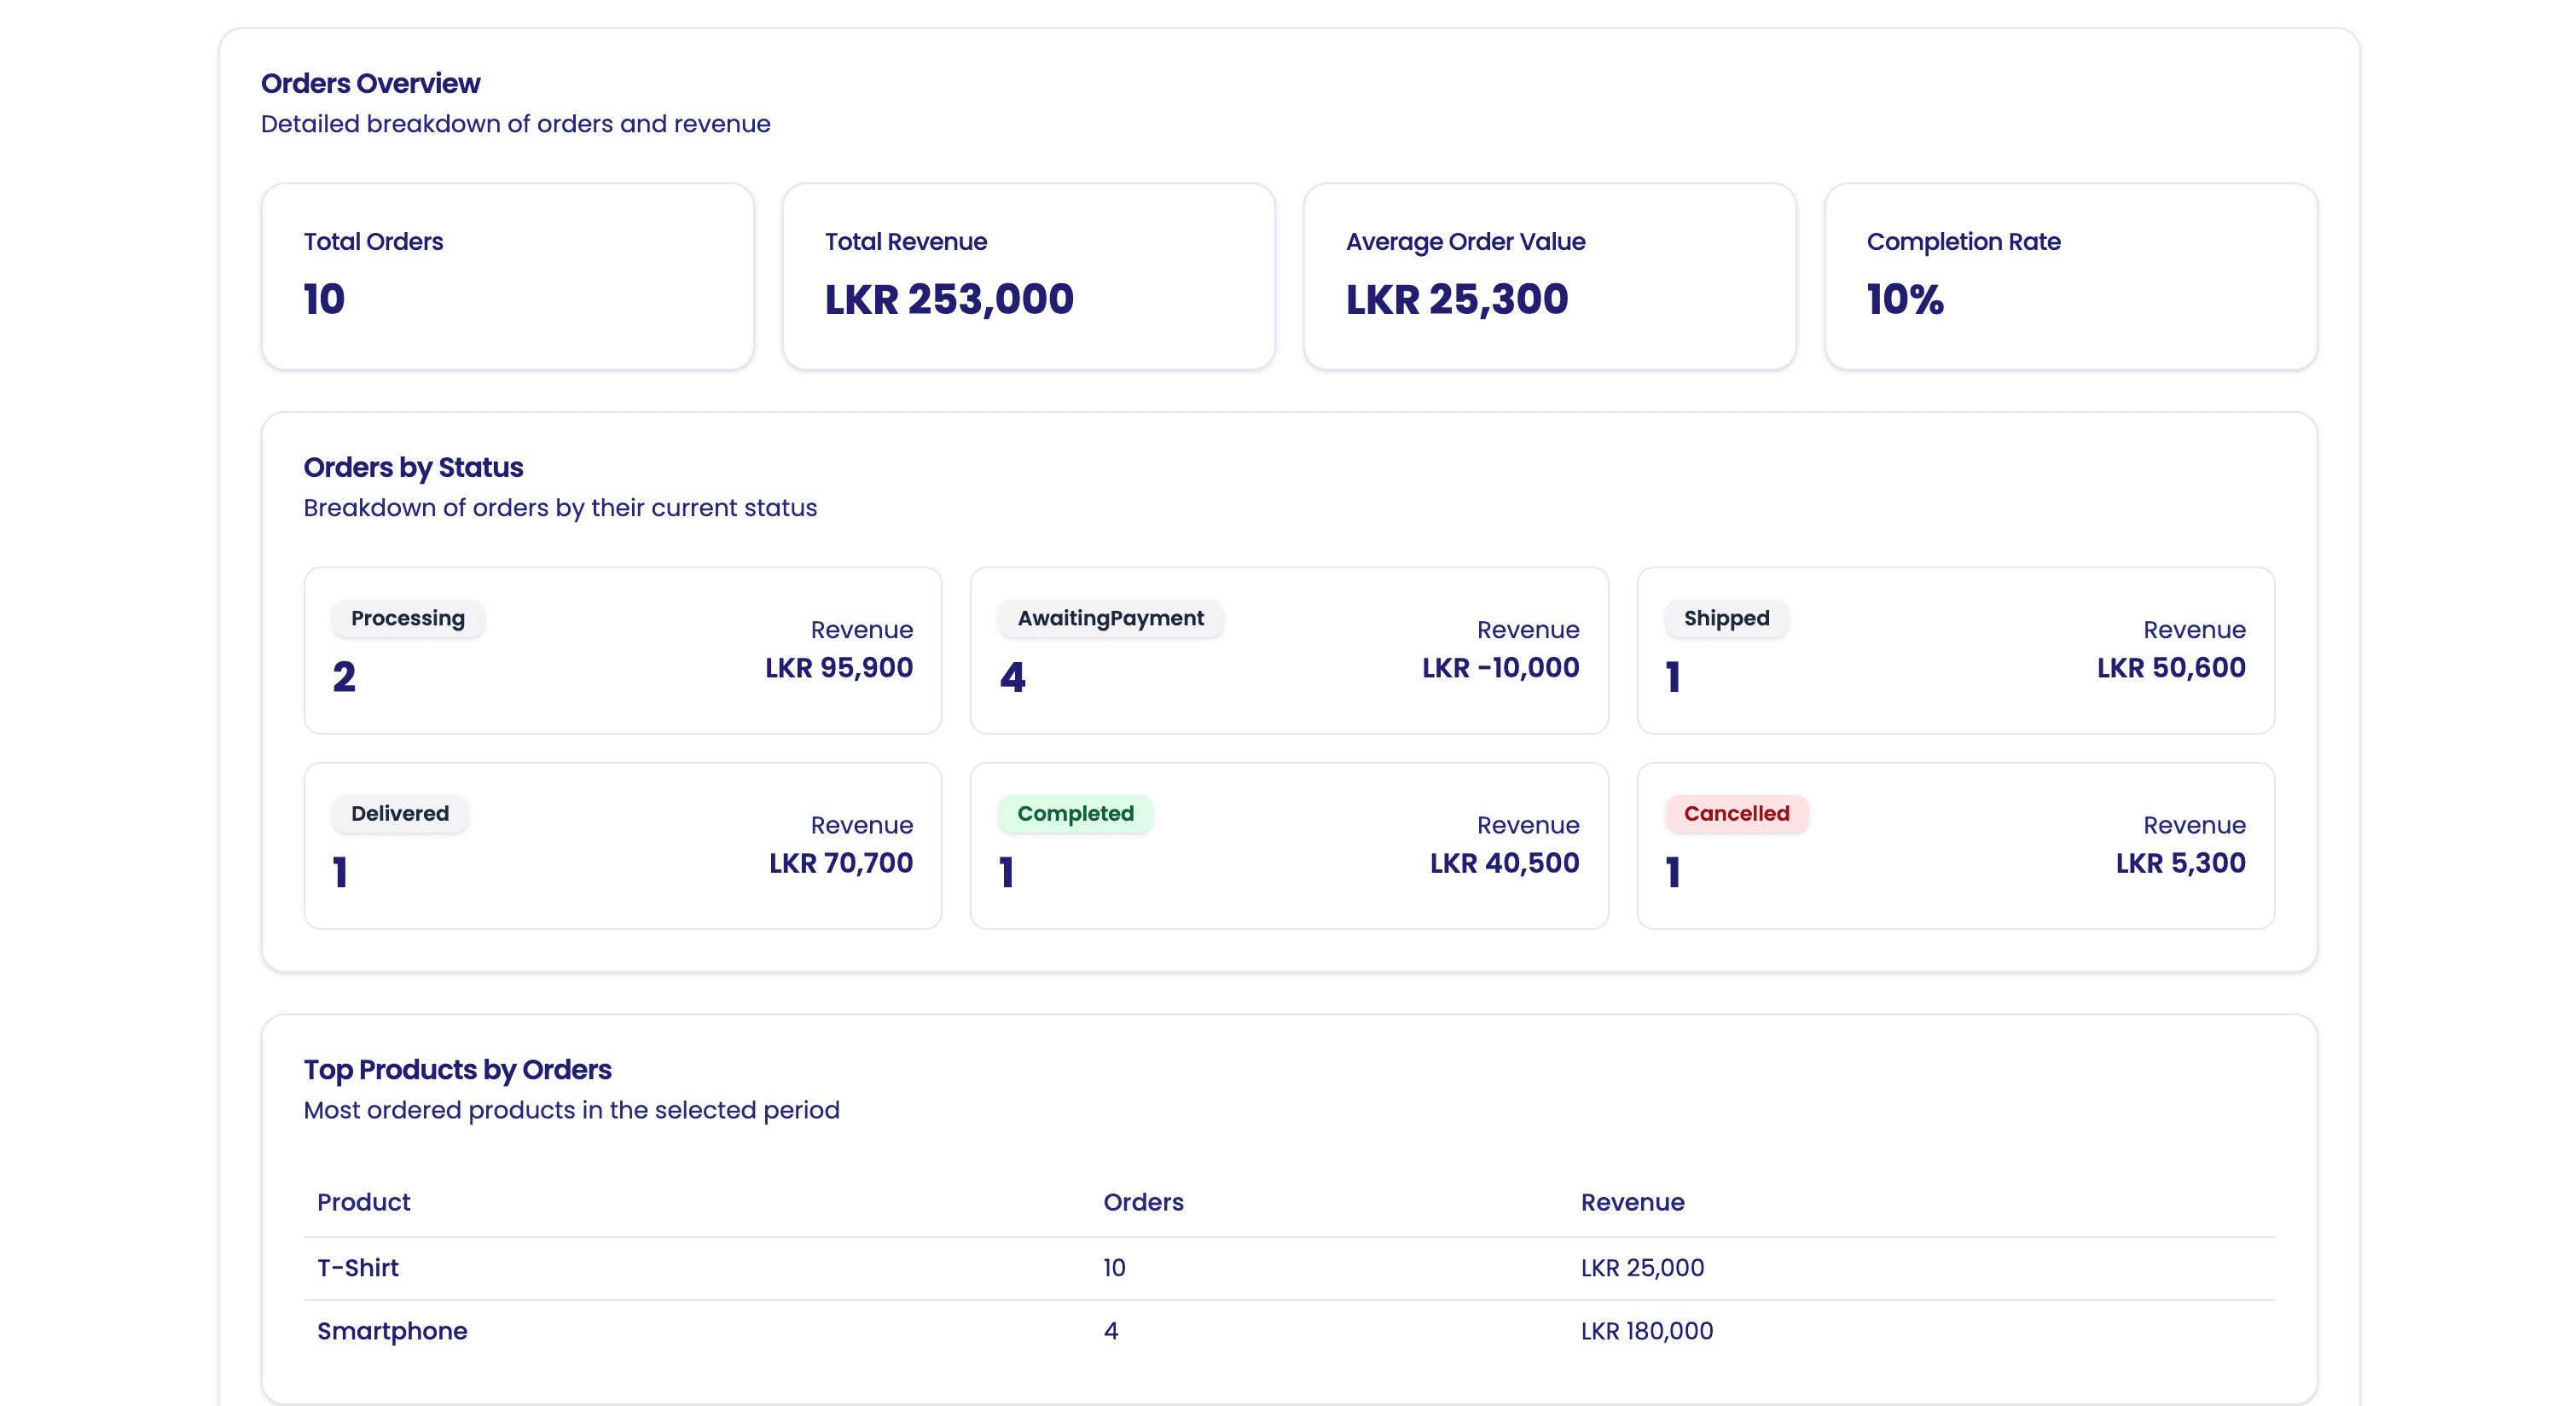Click the Top Products by Orders heading
The image size is (2576, 1406).
457,1069
